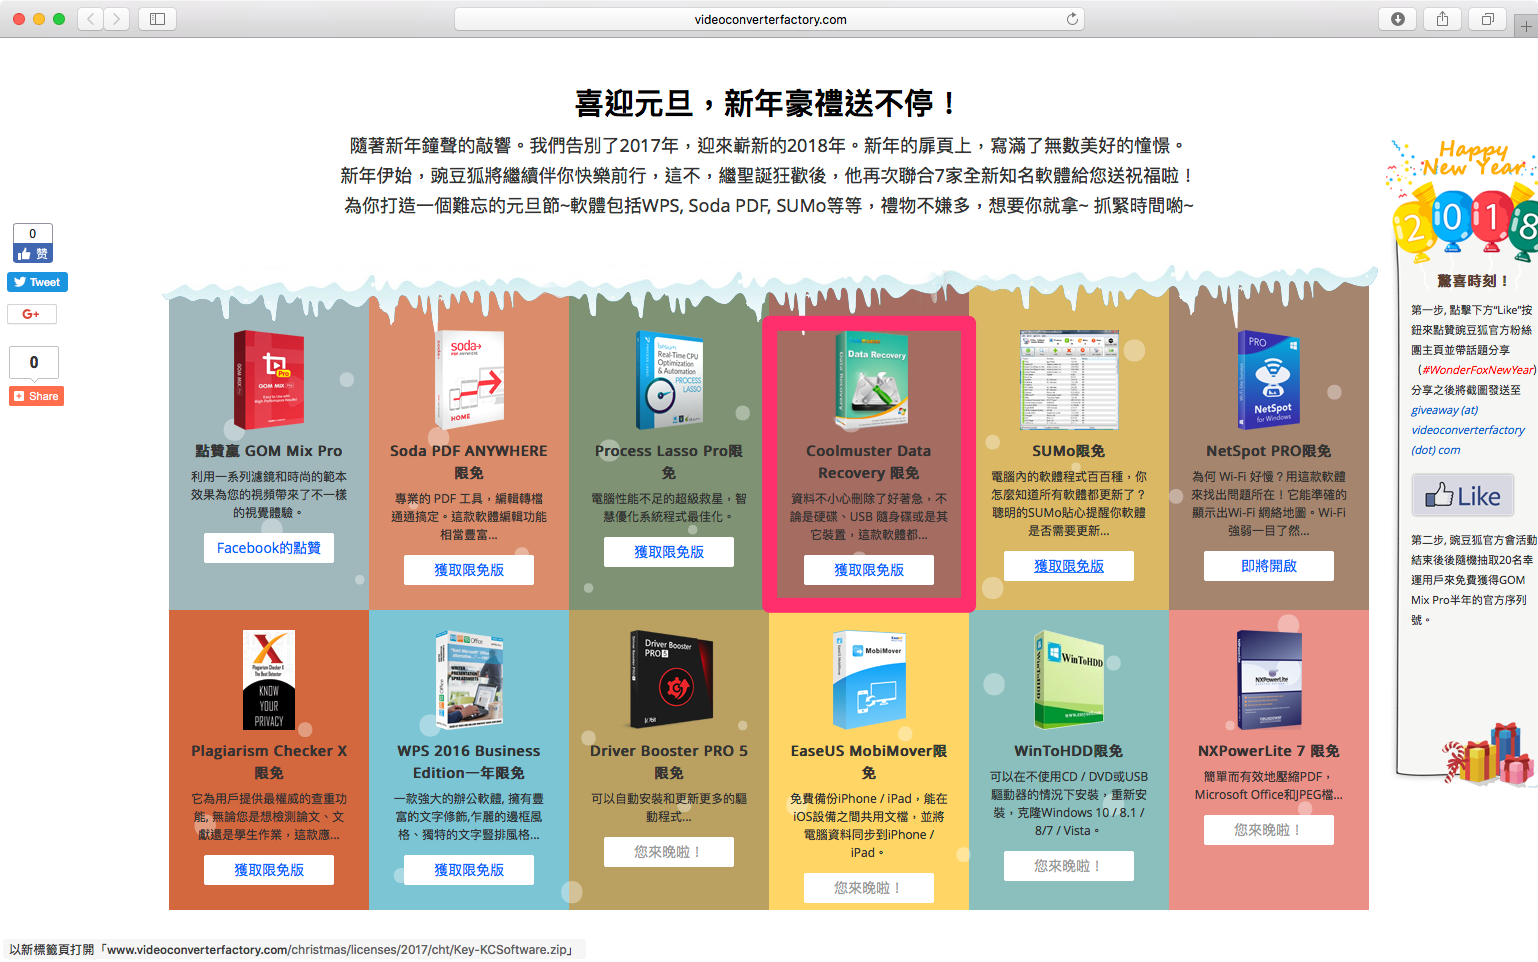Click the NetSpot PRO box image

(1268, 380)
